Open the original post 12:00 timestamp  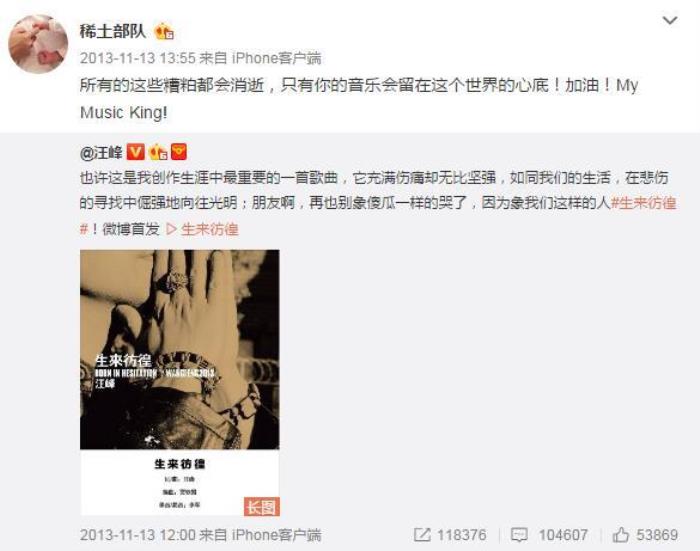[138, 535]
